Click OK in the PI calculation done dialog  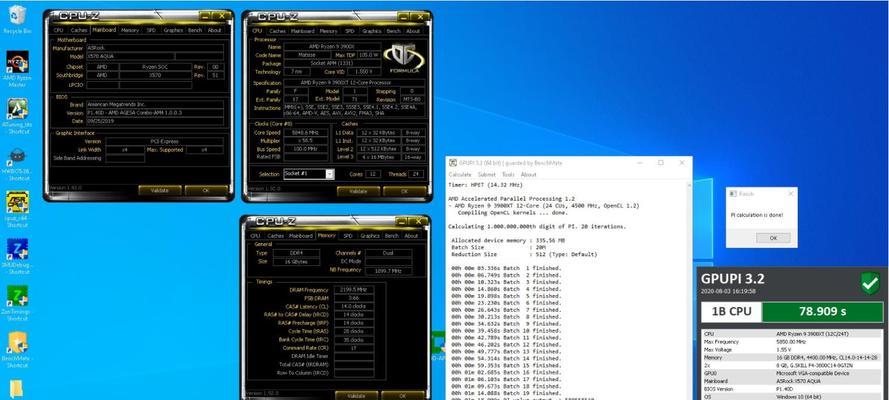click(773, 238)
